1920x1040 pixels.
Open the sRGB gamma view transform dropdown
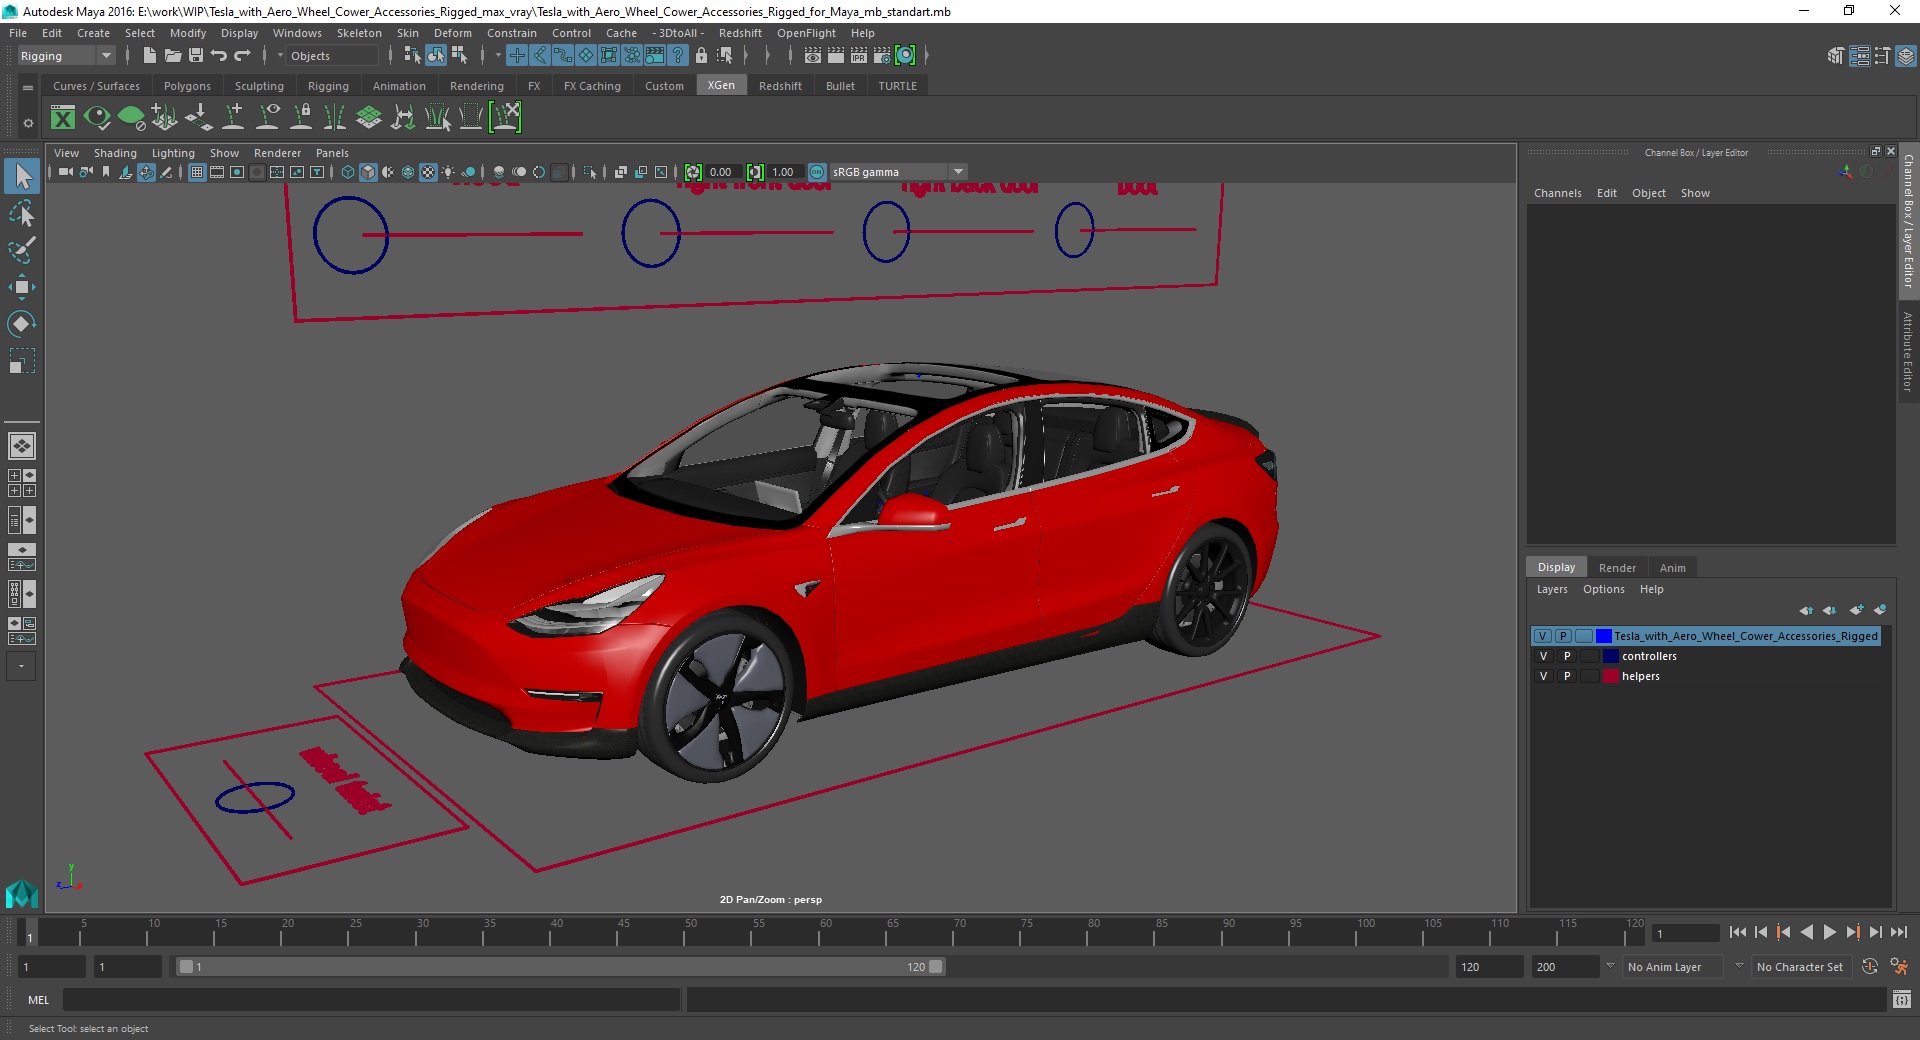click(898, 172)
